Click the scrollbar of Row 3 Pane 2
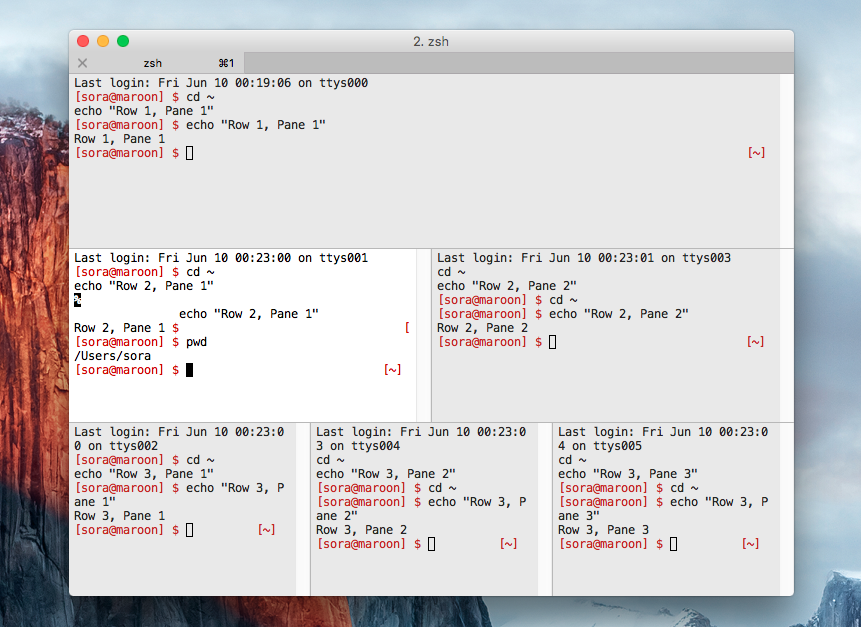 [x=545, y=509]
